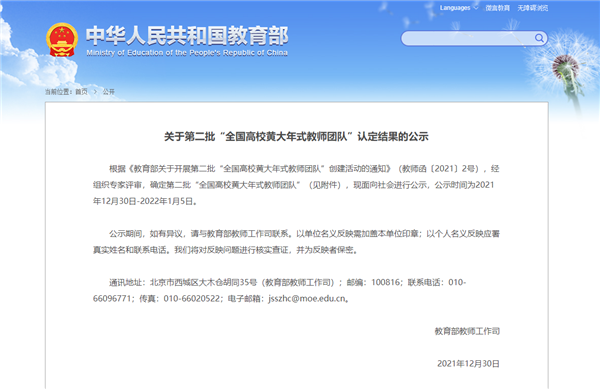Click the 见附件 text in the paragraph
Screen dimensions: 600x389
click(324, 185)
